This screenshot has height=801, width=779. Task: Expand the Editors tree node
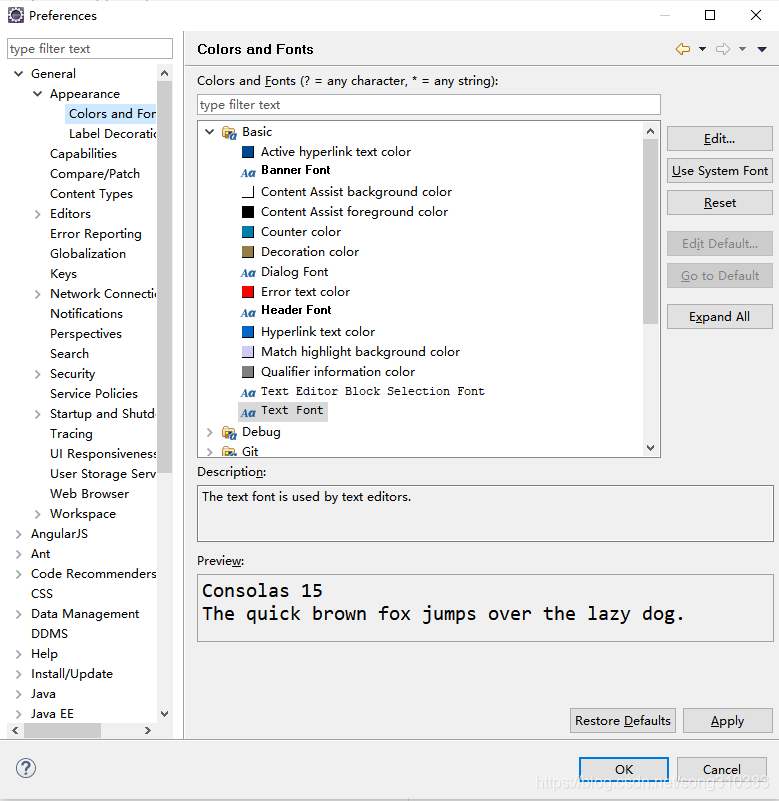[37, 214]
